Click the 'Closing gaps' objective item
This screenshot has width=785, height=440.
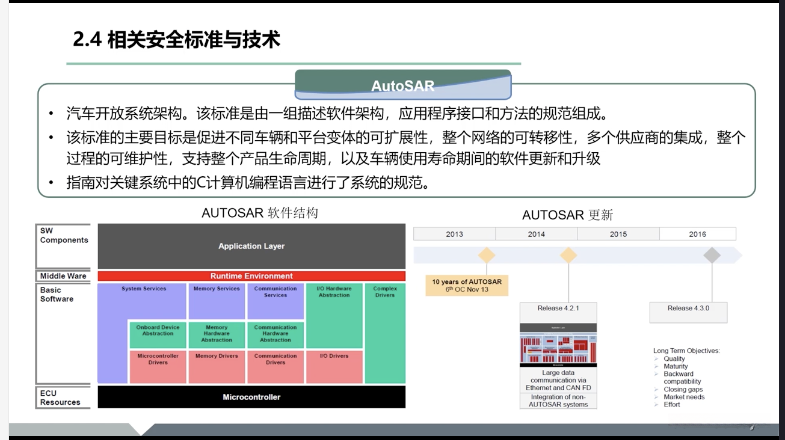tap(683, 389)
